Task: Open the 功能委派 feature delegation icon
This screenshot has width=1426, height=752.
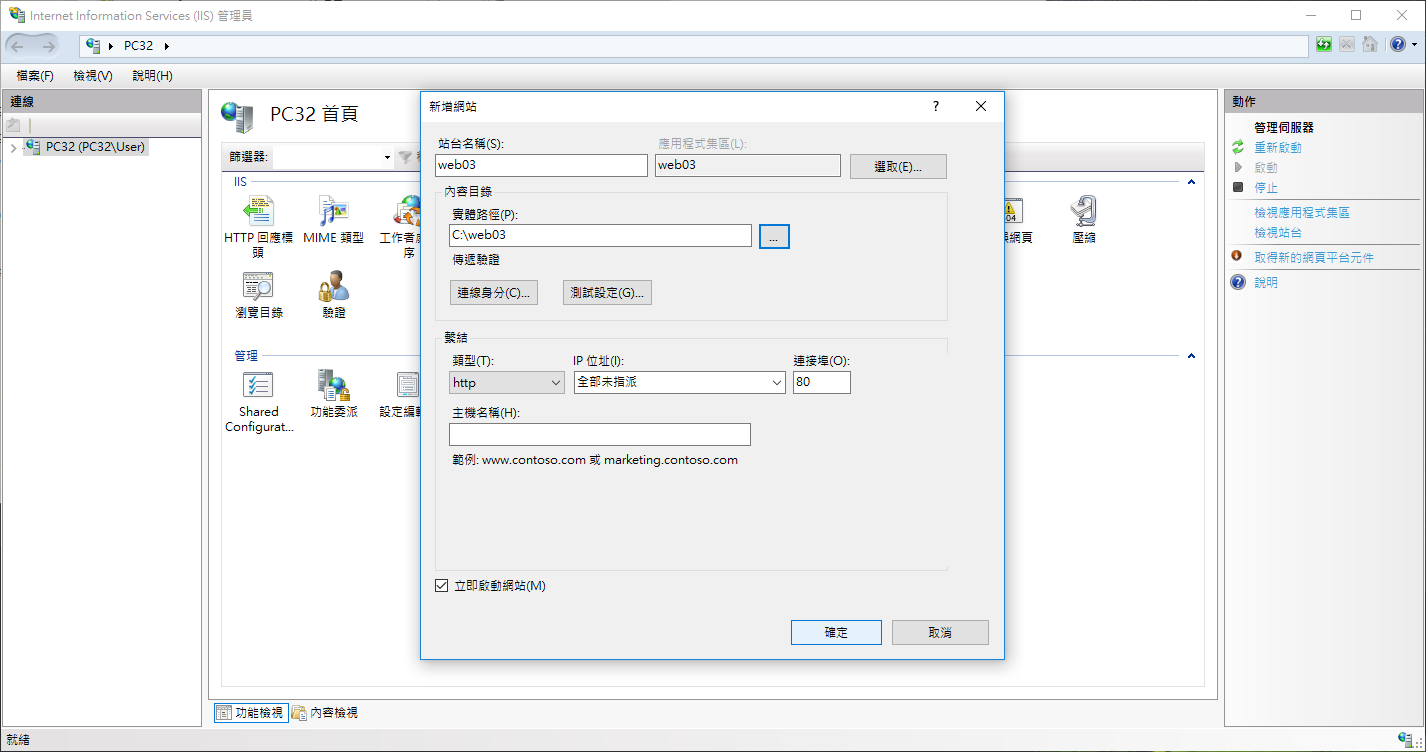Action: point(333,386)
